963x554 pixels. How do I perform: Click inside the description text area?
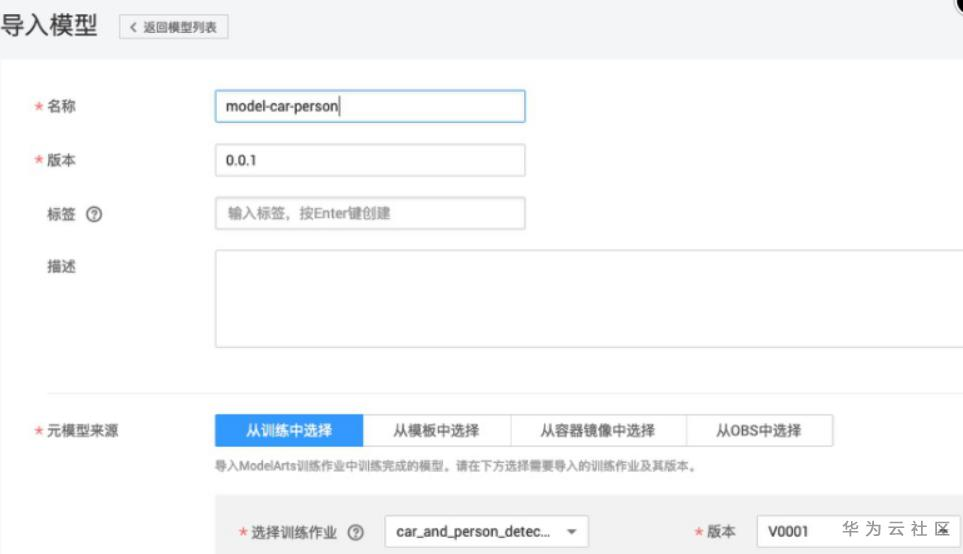point(589,298)
